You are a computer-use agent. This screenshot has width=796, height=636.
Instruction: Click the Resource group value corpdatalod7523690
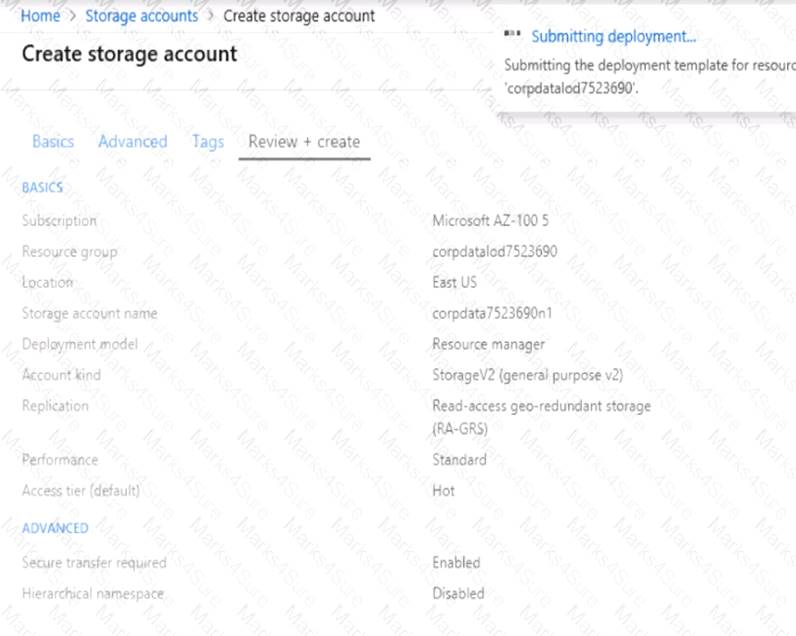pos(494,251)
